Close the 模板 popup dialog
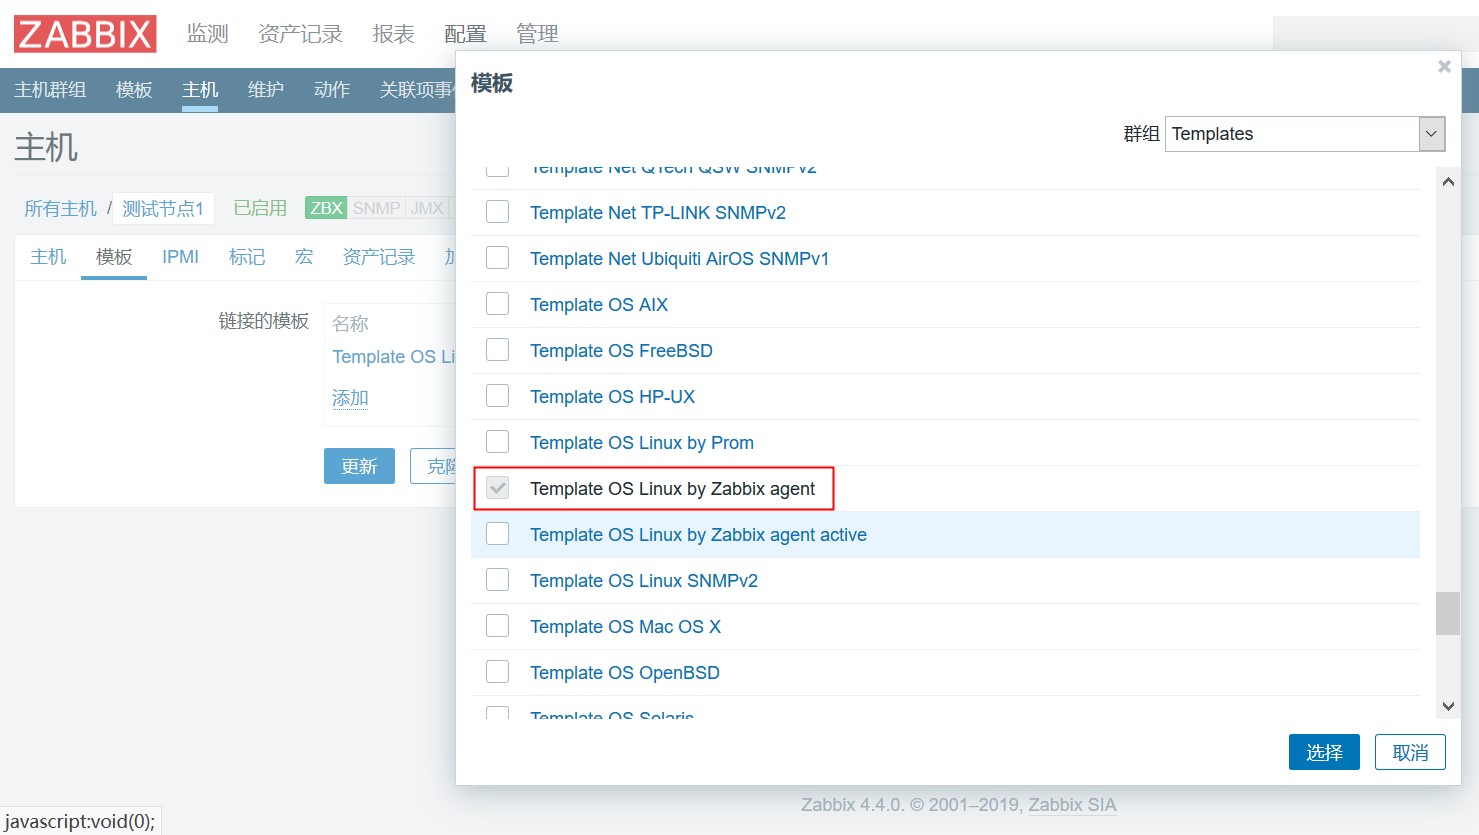1479x835 pixels. click(1444, 66)
